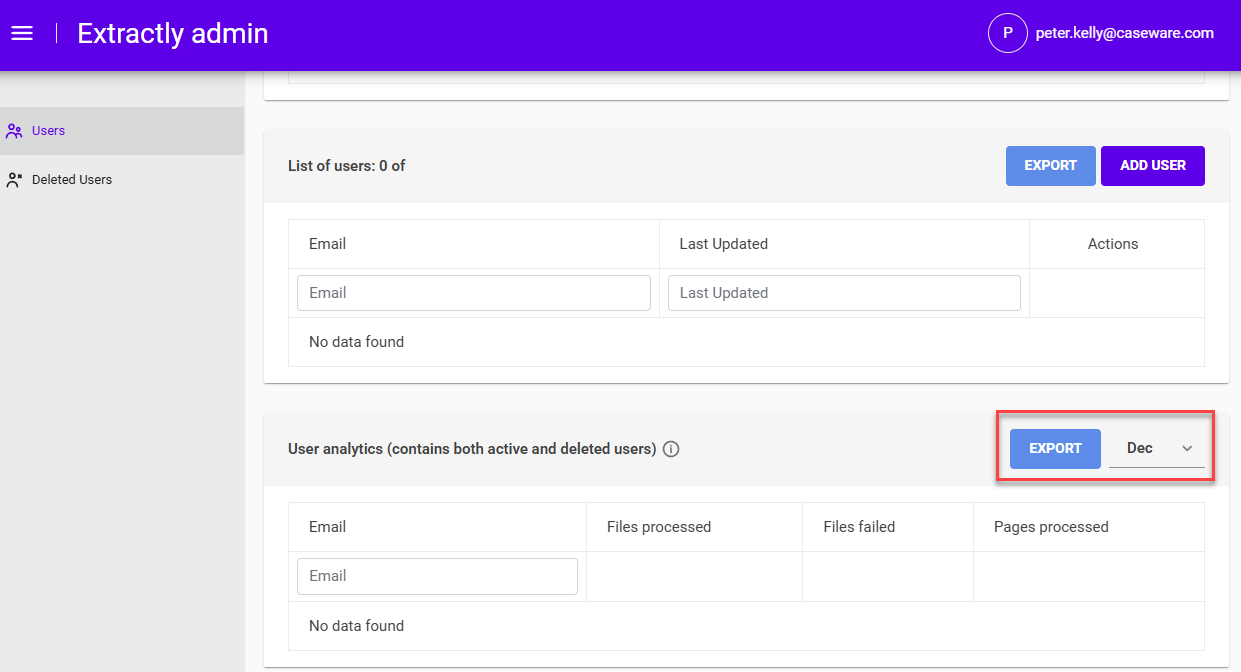Click the Last Updated filter field
Viewport: 1241px width, 672px height.
click(x=844, y=292)
